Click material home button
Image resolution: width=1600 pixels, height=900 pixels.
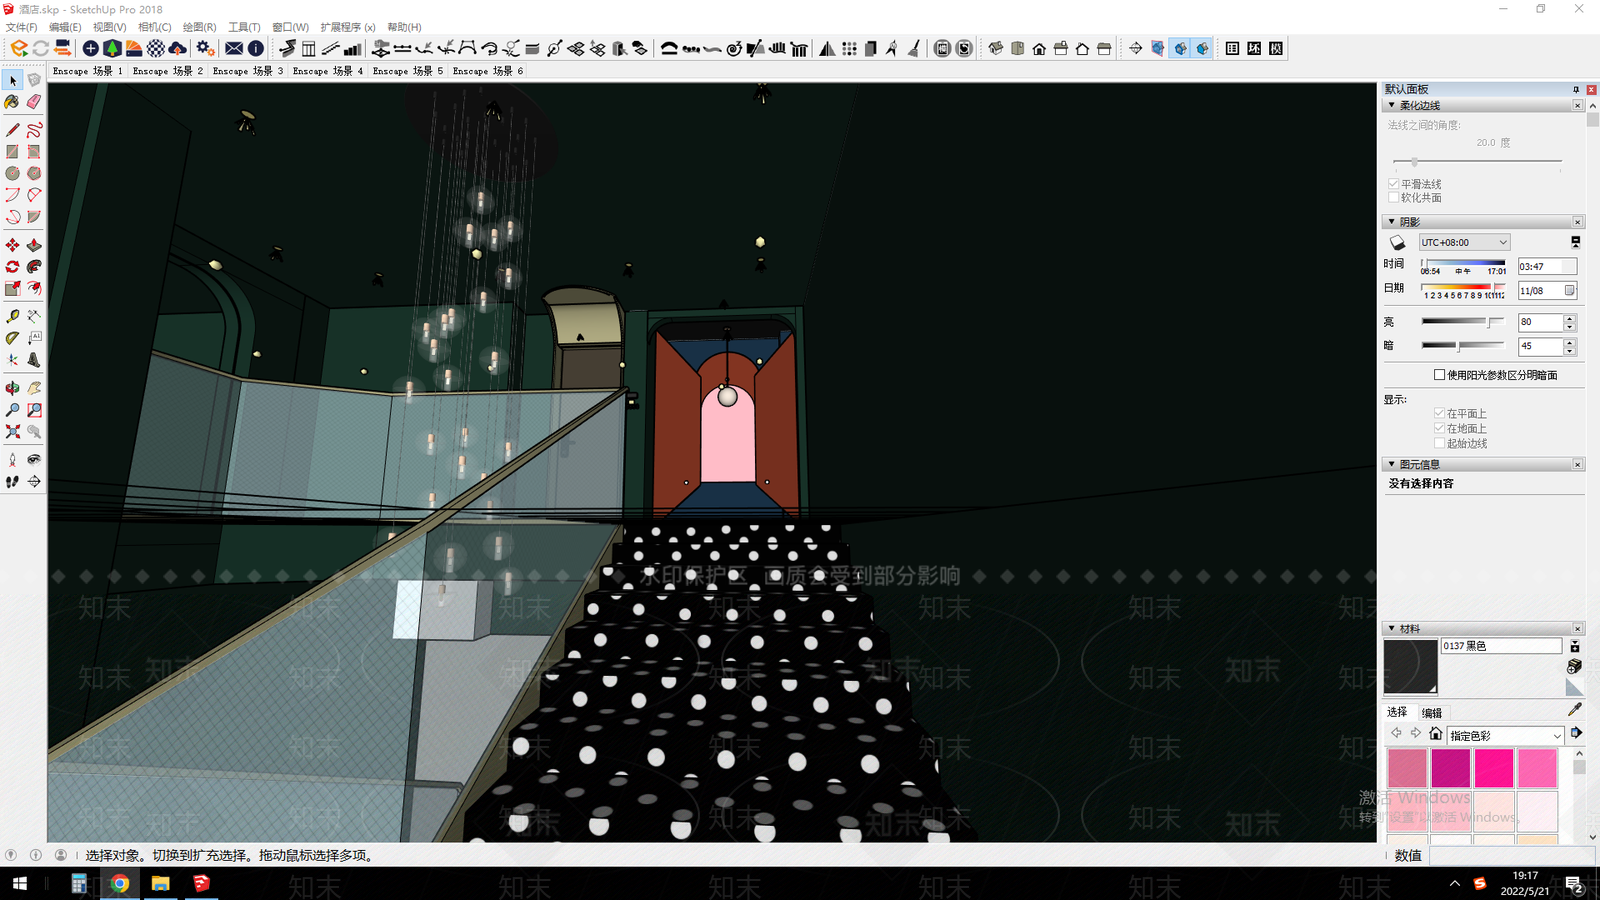click(x=1435, y=734)
